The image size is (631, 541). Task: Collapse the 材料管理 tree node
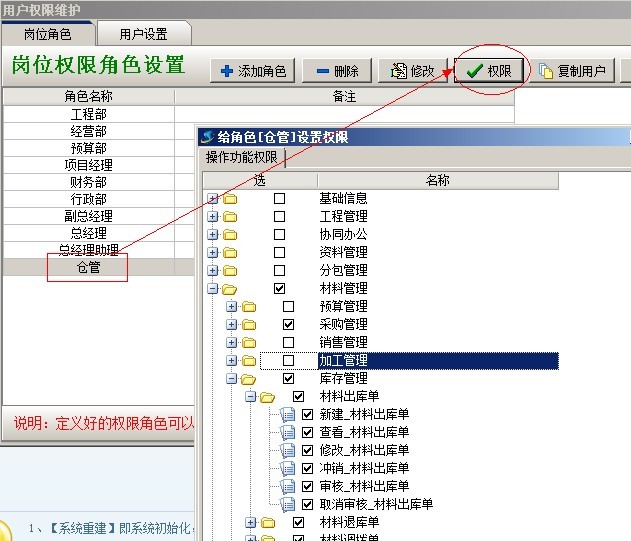tap(213, 289)
